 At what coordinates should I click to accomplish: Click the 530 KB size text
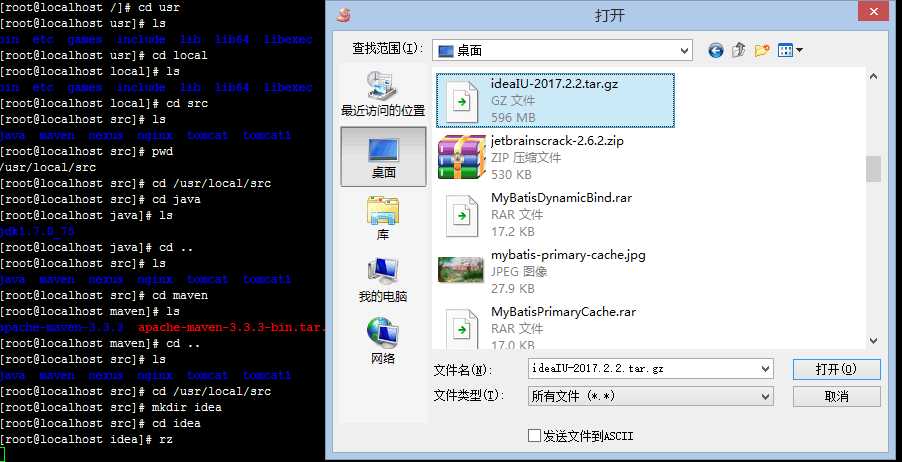tap(511, 174)
